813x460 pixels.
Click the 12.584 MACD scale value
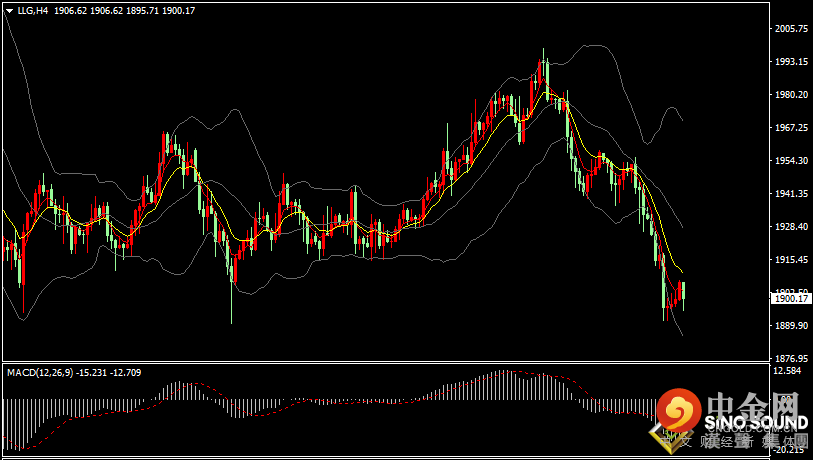tap(788, 371)
